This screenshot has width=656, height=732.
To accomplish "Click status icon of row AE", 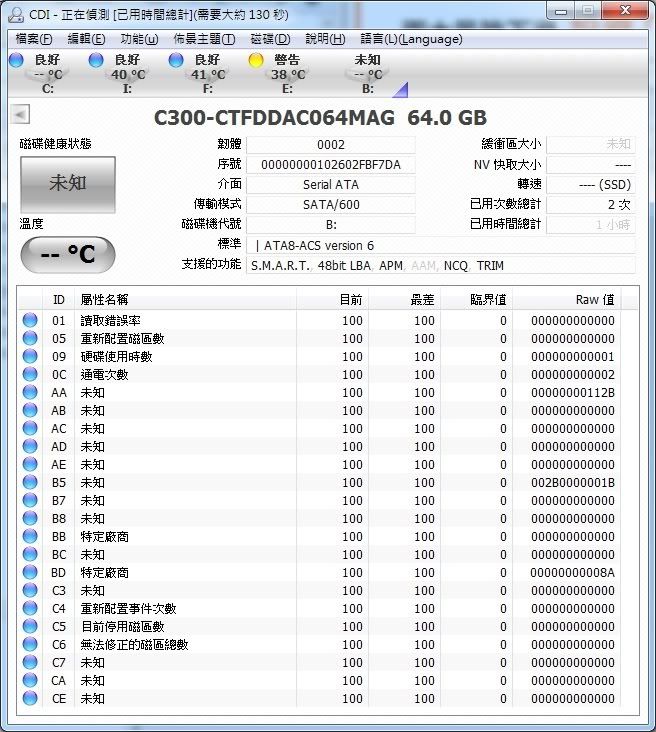I will click(x=30, y=464).
